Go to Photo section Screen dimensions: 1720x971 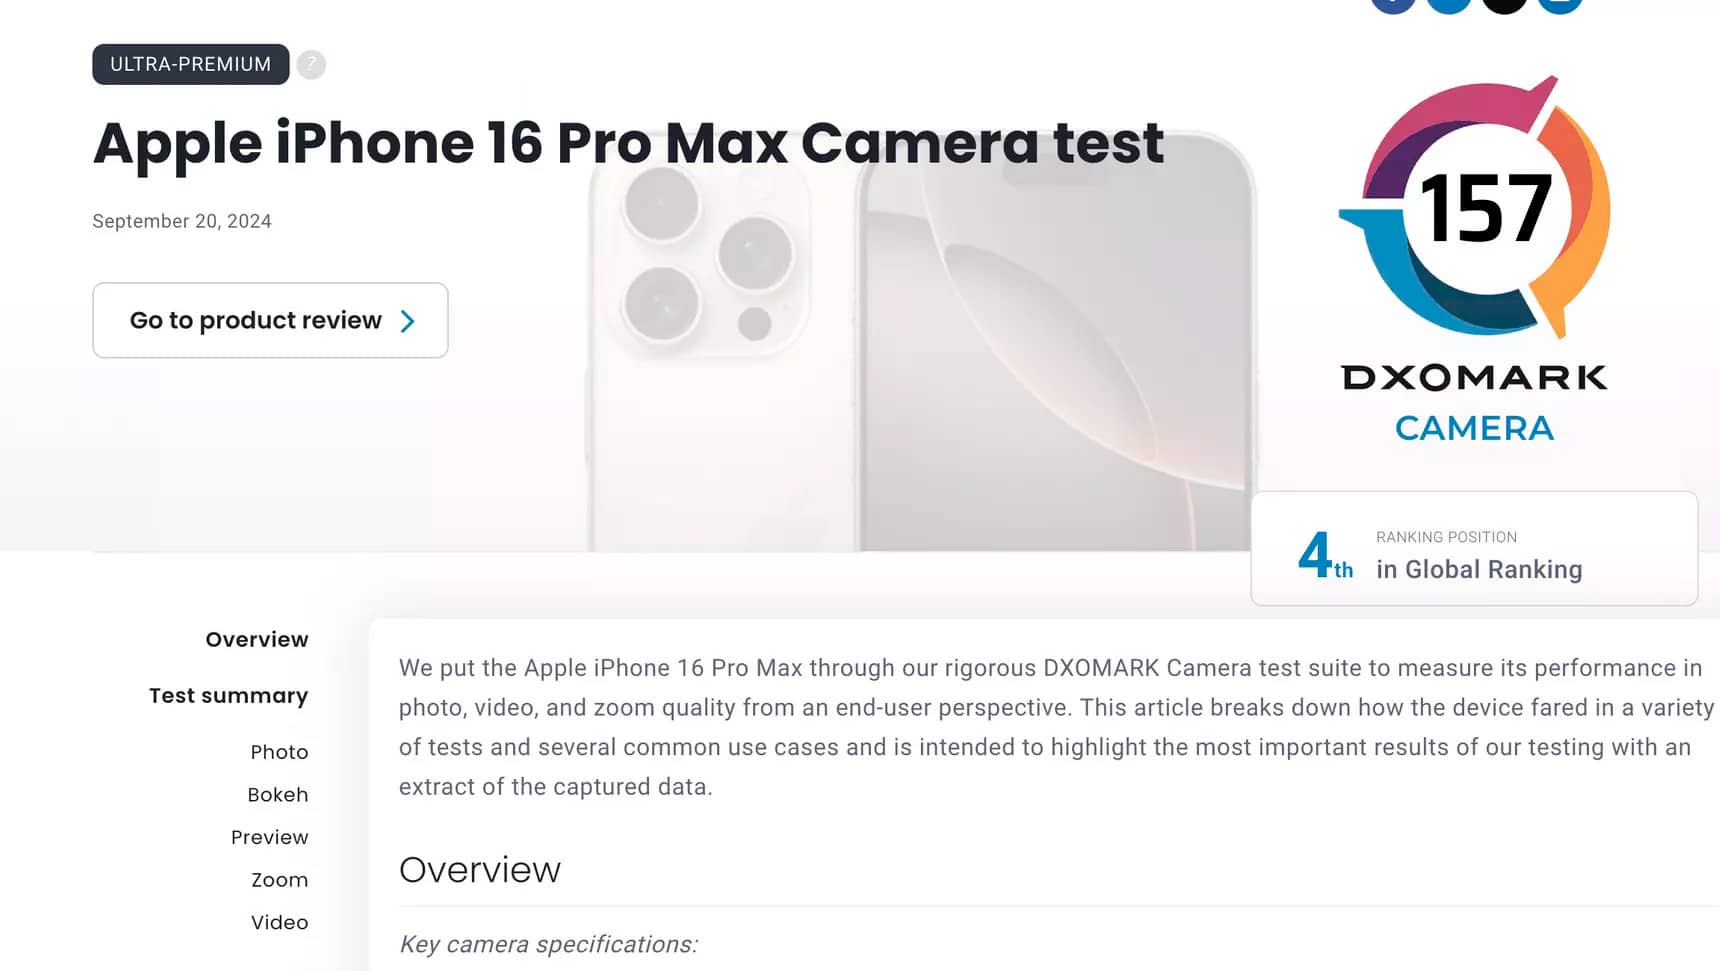[279, 752]
